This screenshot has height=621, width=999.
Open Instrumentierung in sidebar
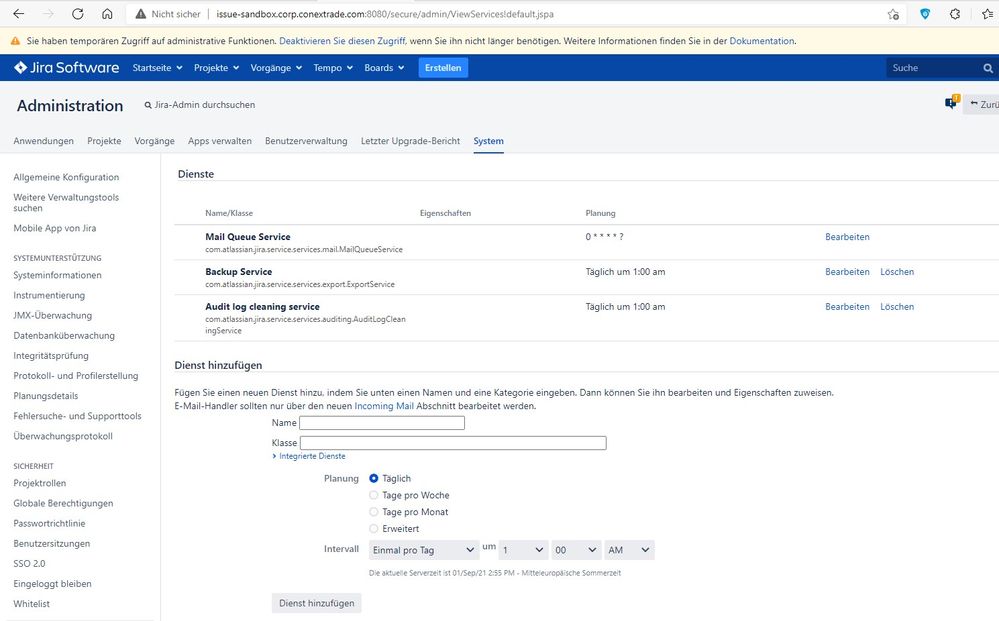49,296
